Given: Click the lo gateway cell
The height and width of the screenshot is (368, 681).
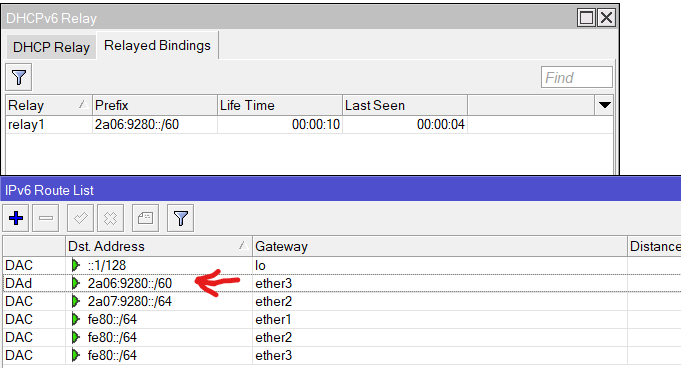Looking at the screenshot, I should 440,265.
